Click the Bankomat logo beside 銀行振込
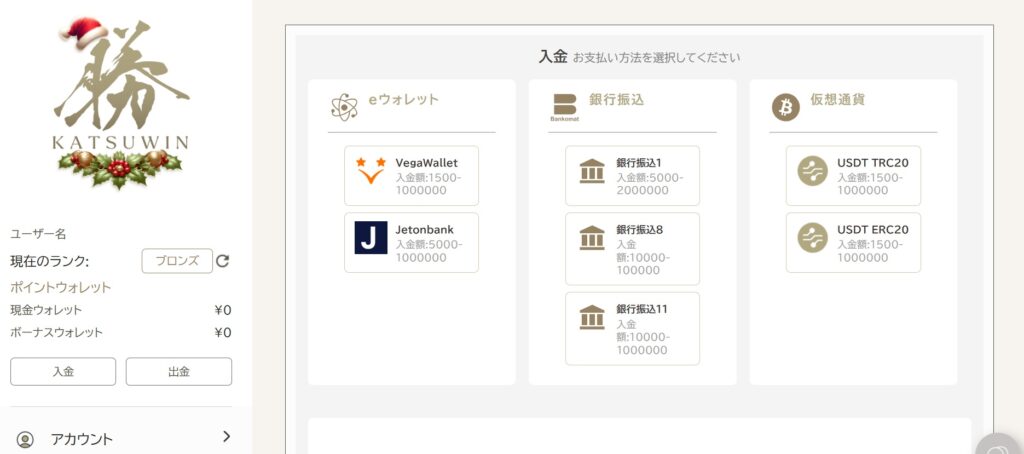1024x454 pixels. click(x=565, y=107)
